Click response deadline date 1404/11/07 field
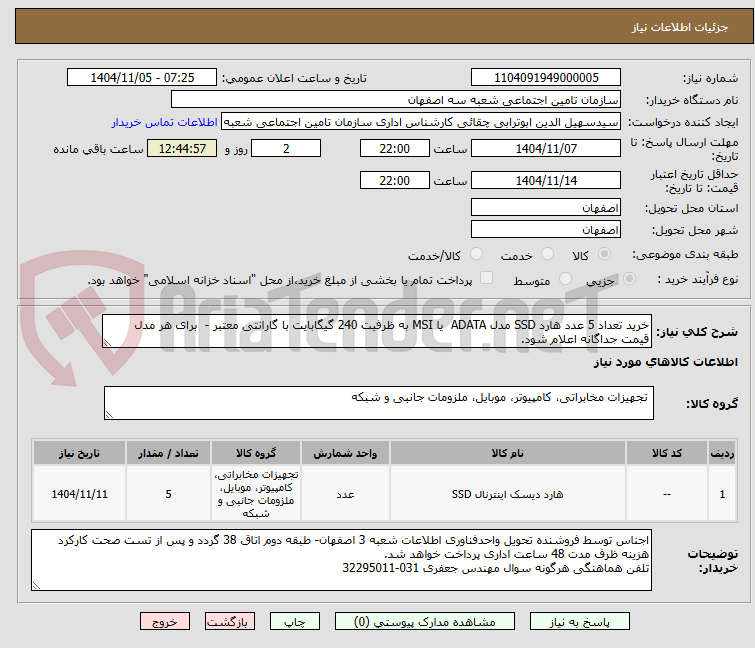Image resolution: width=755 pixels, height=648 pixels. click(546, 148)
